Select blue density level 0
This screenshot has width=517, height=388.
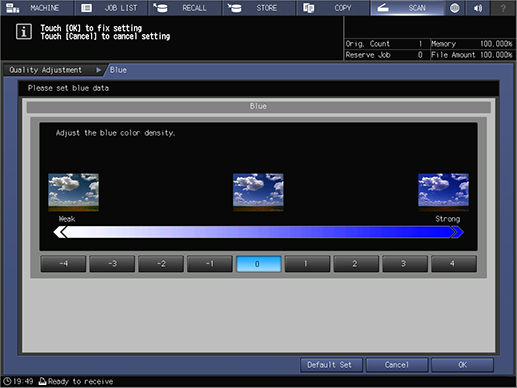pos(259,264)
